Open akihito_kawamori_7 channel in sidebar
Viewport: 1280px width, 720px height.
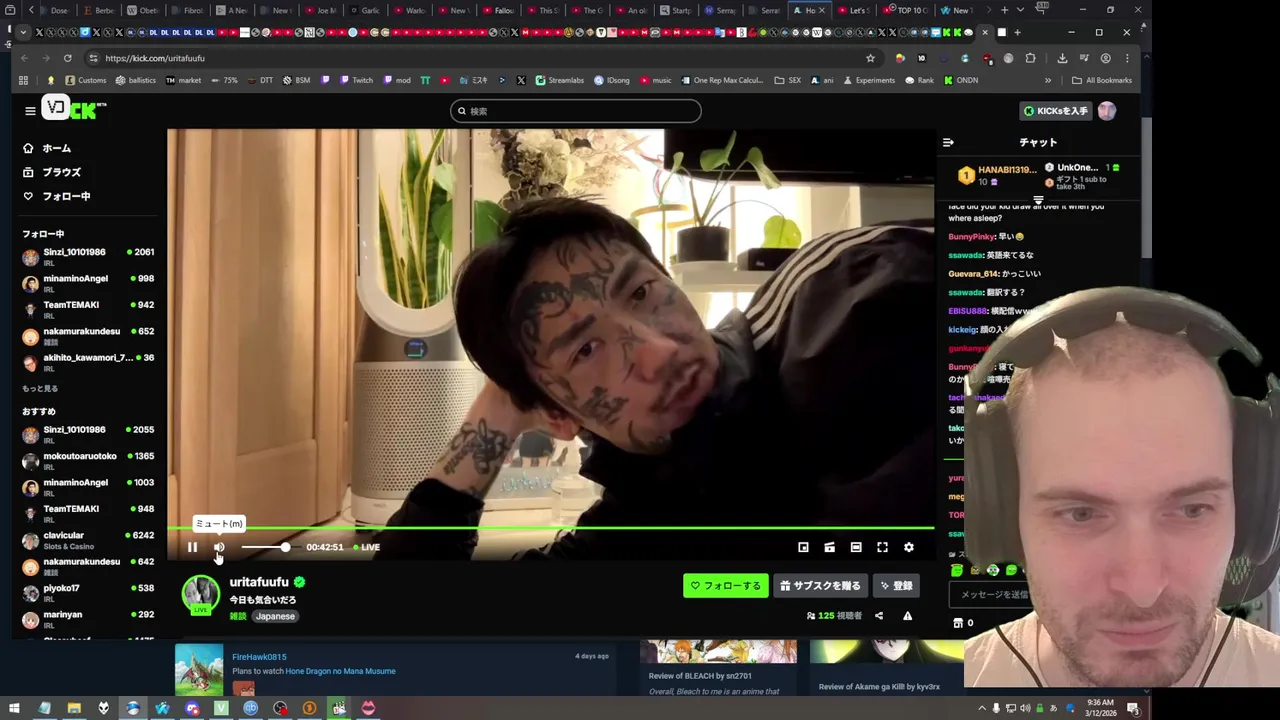click(88, 362)
